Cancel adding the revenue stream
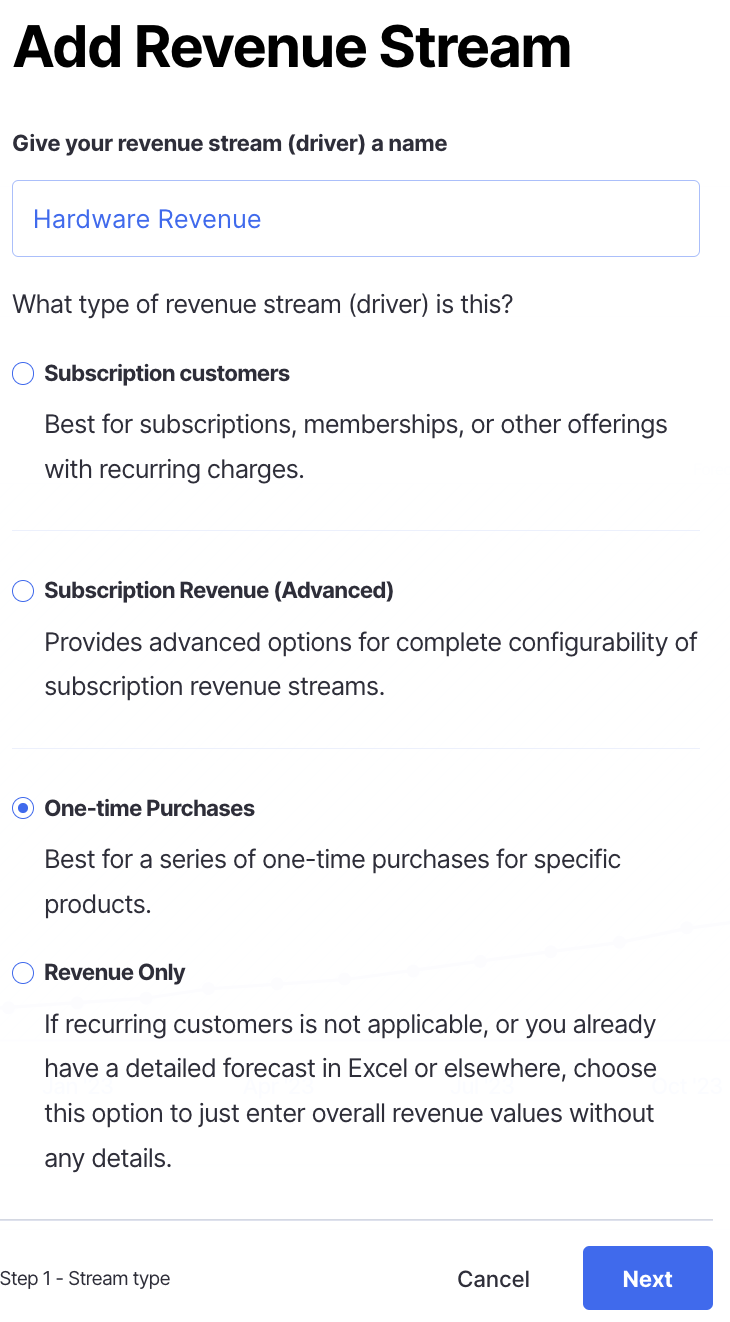The width and height of the screenshot is (730, 1322). 493,1279
